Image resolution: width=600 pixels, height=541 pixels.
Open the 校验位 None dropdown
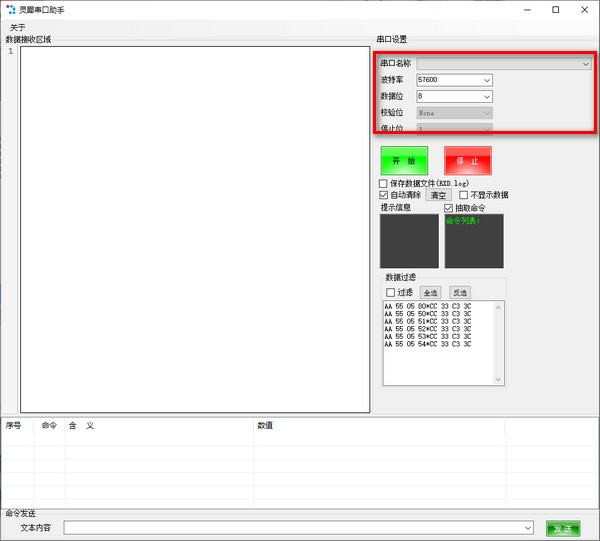(x=454, y=113)
